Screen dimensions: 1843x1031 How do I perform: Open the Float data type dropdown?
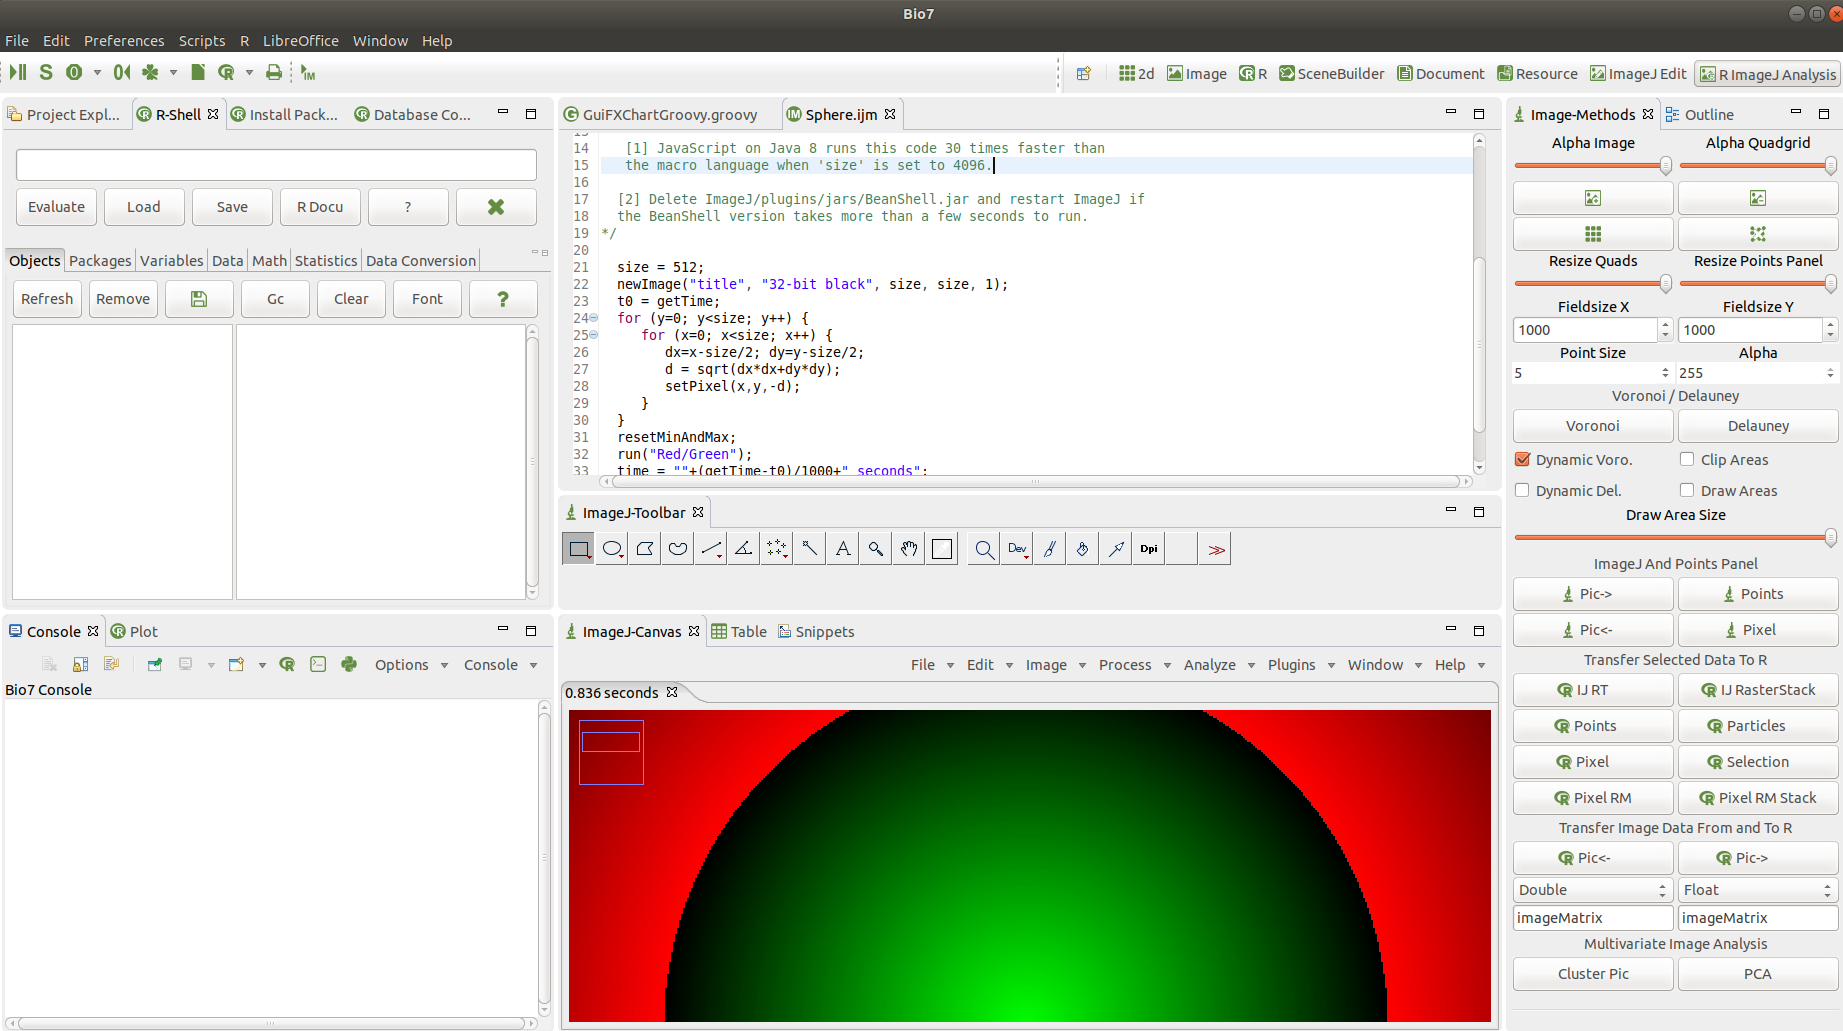tap(1758, 890)
